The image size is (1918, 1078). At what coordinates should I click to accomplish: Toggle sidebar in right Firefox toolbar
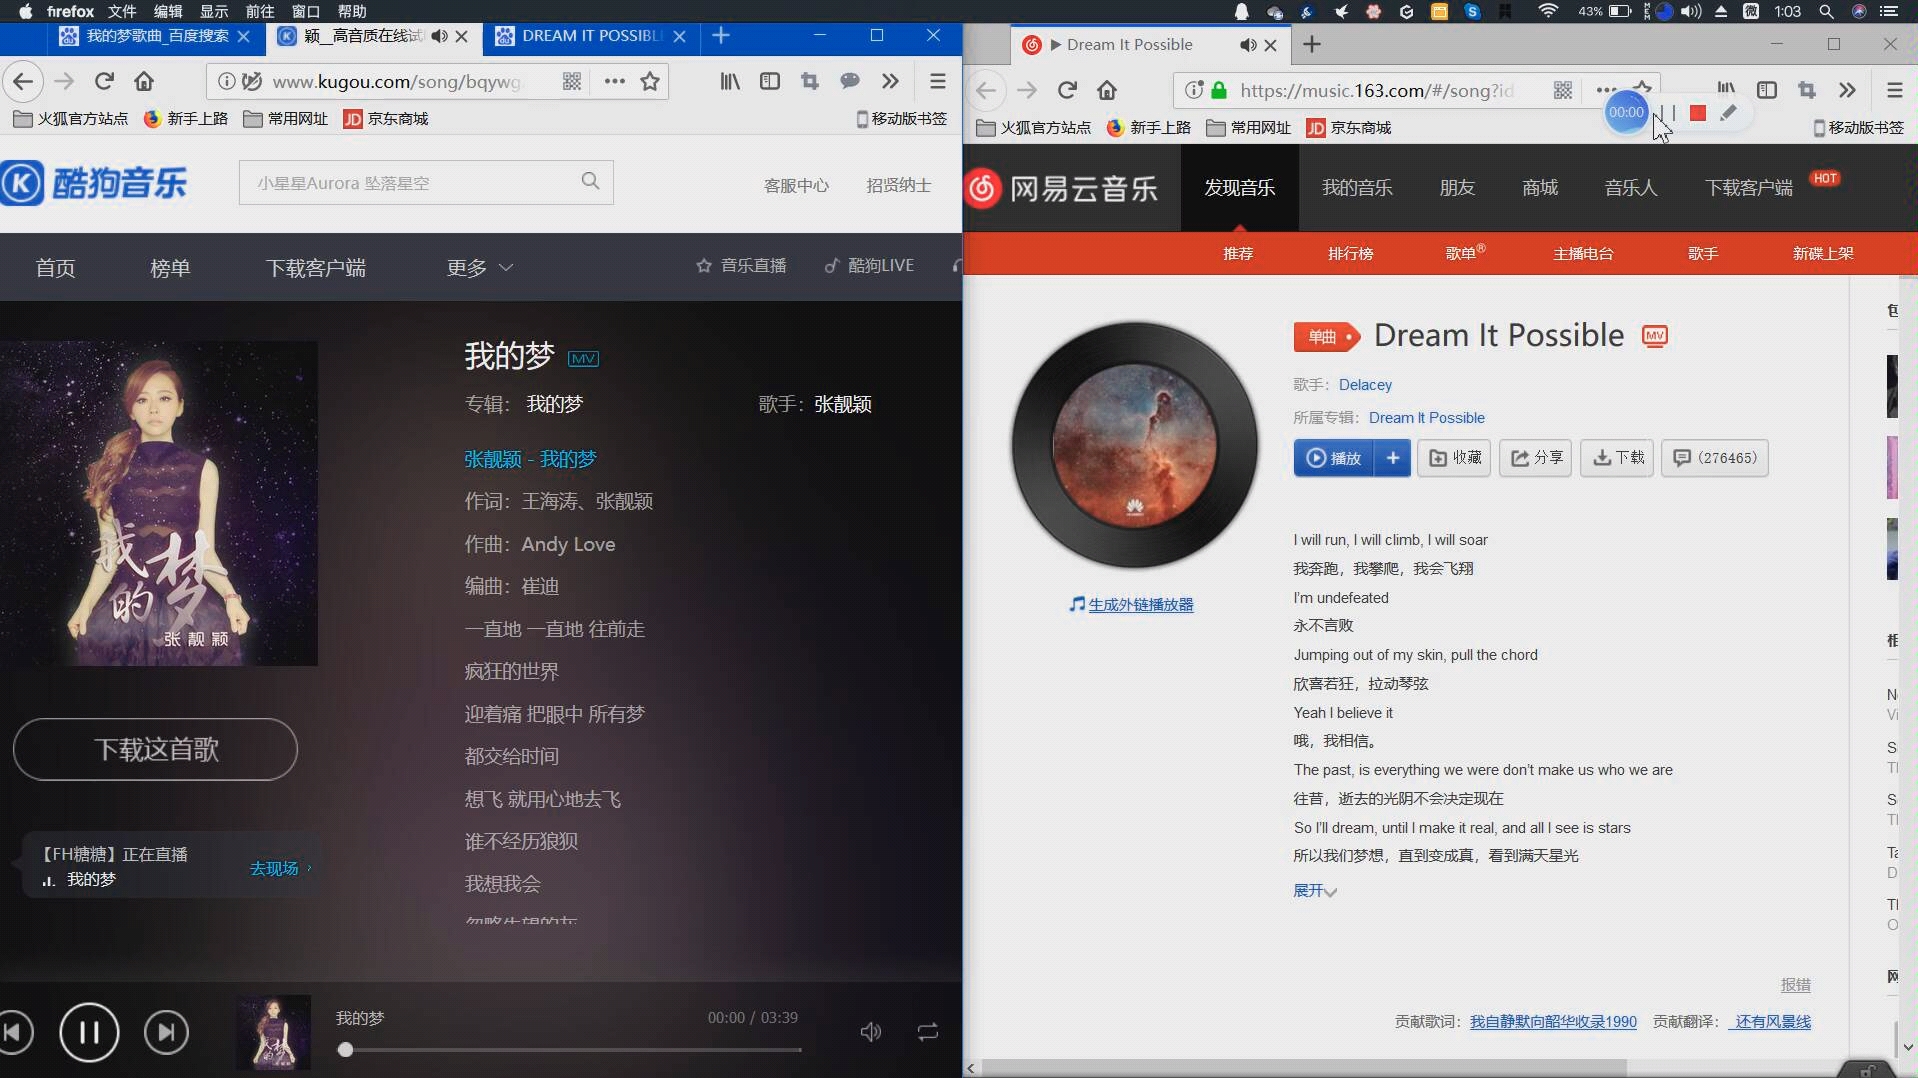tap(1767, 90)
